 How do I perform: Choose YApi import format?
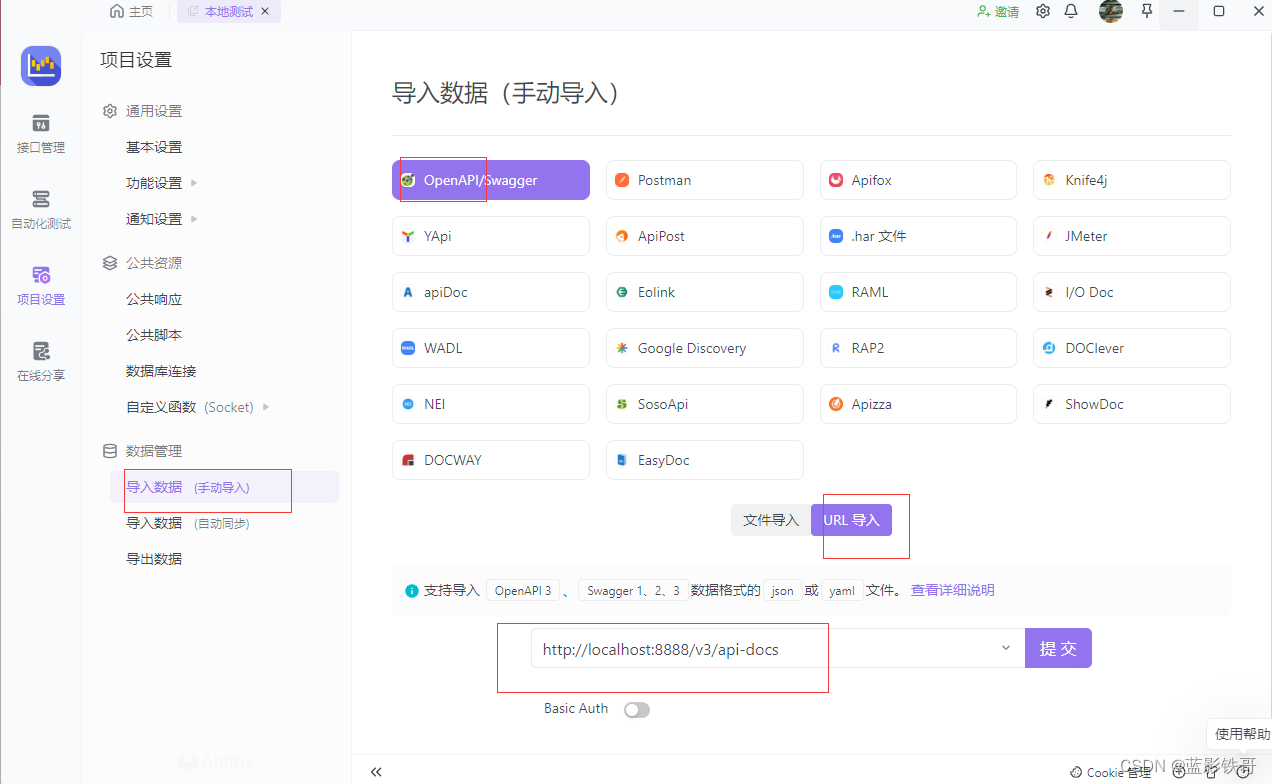[491, 236]
